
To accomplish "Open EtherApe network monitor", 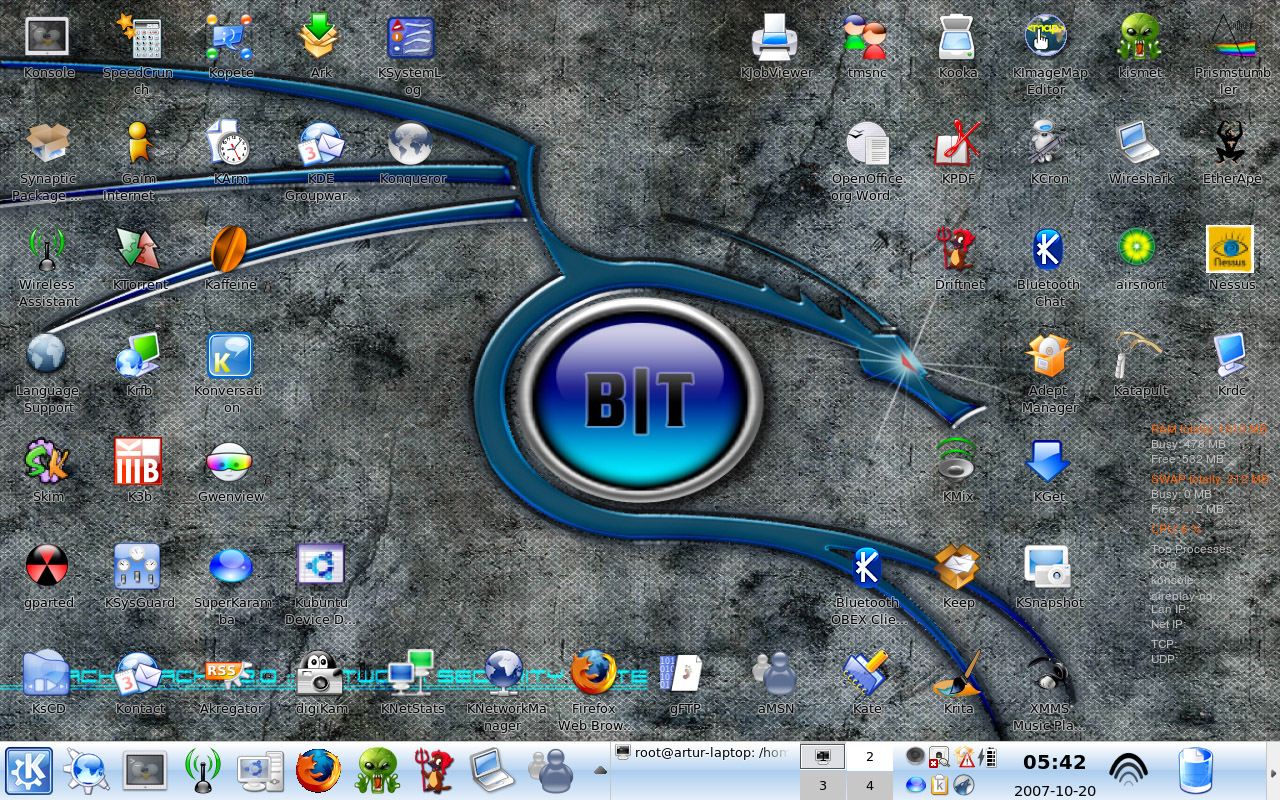I will 1231,143.
